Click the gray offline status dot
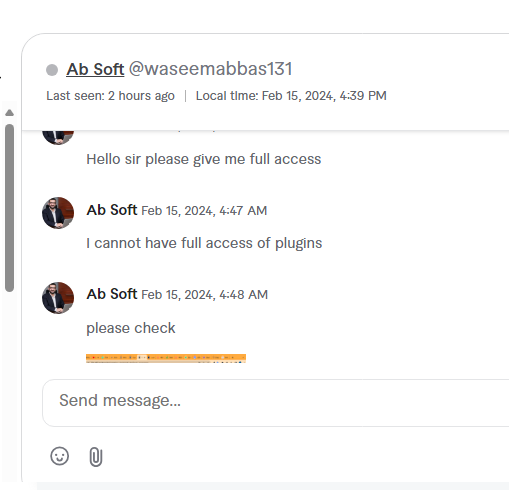Screen dimensions: 509x490 [x=52, y=70]
